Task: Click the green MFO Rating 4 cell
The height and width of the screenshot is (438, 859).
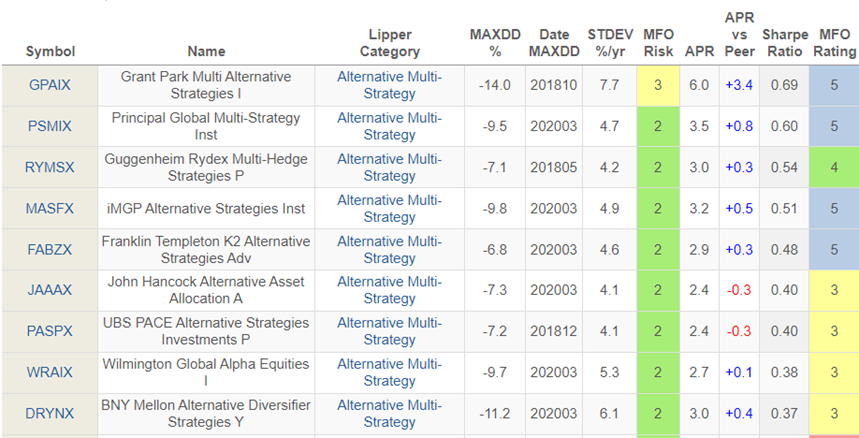Action: [835, 167]
